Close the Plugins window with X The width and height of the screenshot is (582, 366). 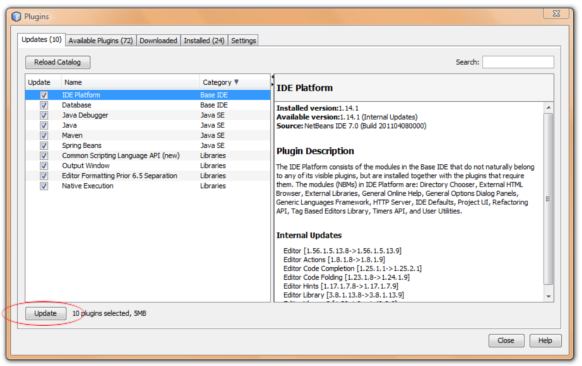click(x=556, y=13)
